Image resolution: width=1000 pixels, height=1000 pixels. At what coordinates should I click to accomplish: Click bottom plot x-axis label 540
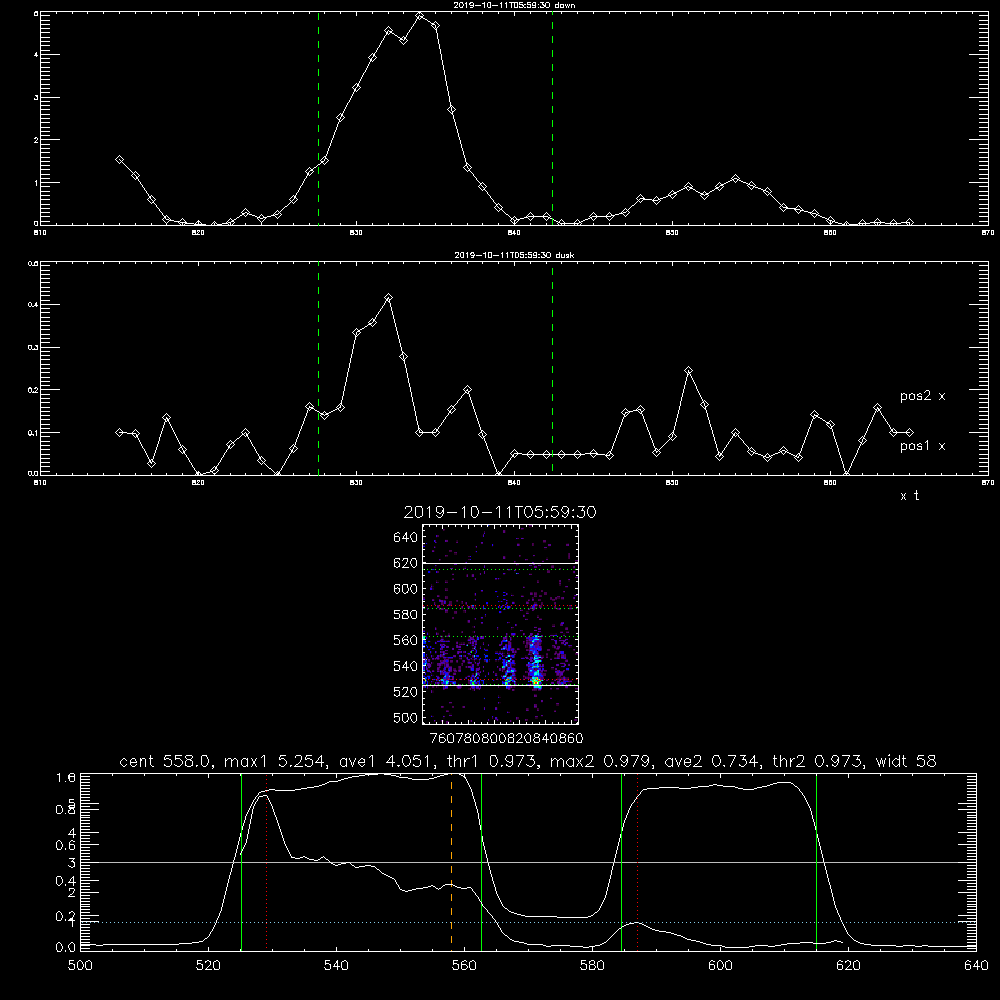coord(336,966)
